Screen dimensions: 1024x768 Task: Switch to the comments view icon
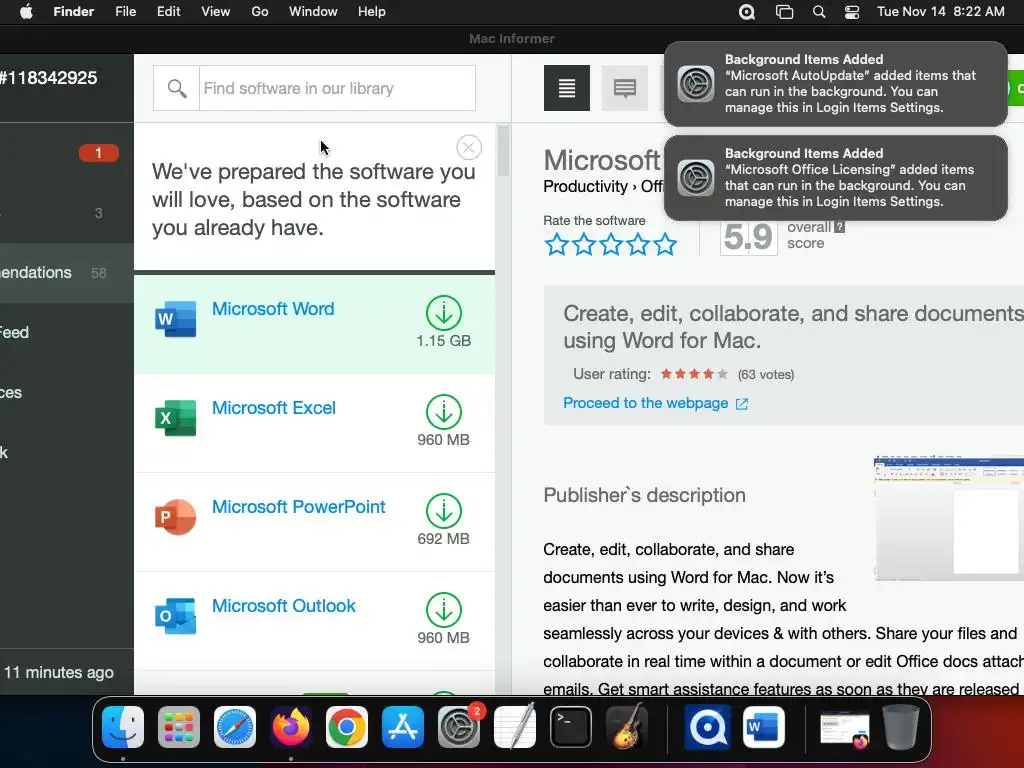625,88
